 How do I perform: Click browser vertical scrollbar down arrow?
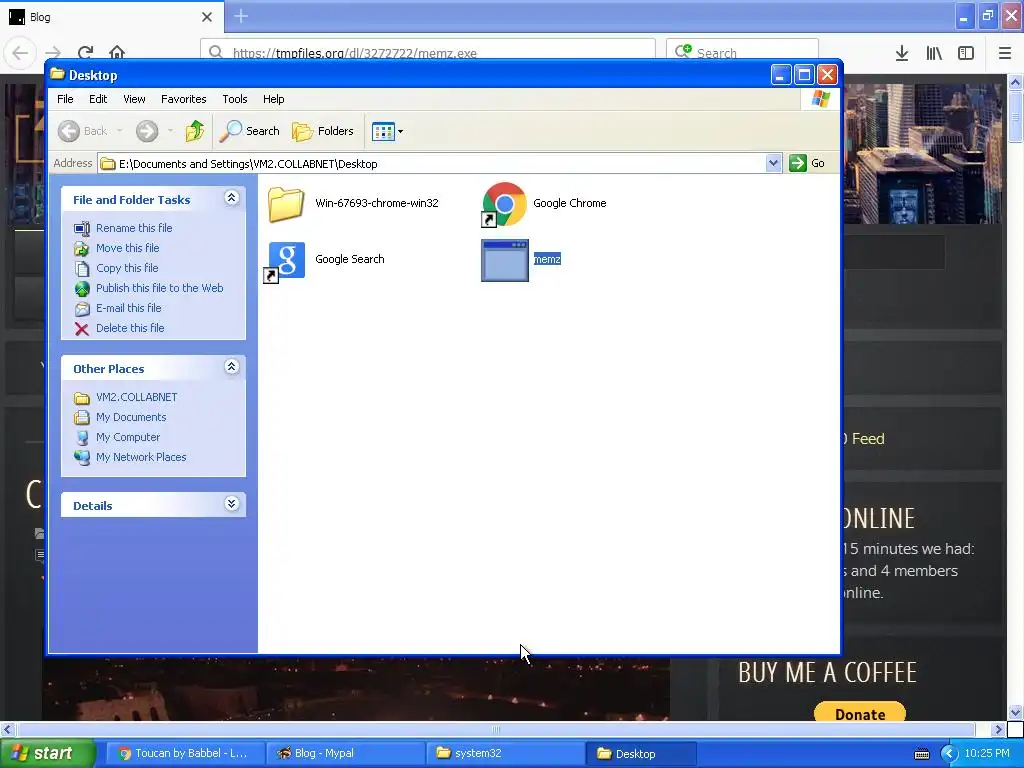click(x=1016, y=712)
